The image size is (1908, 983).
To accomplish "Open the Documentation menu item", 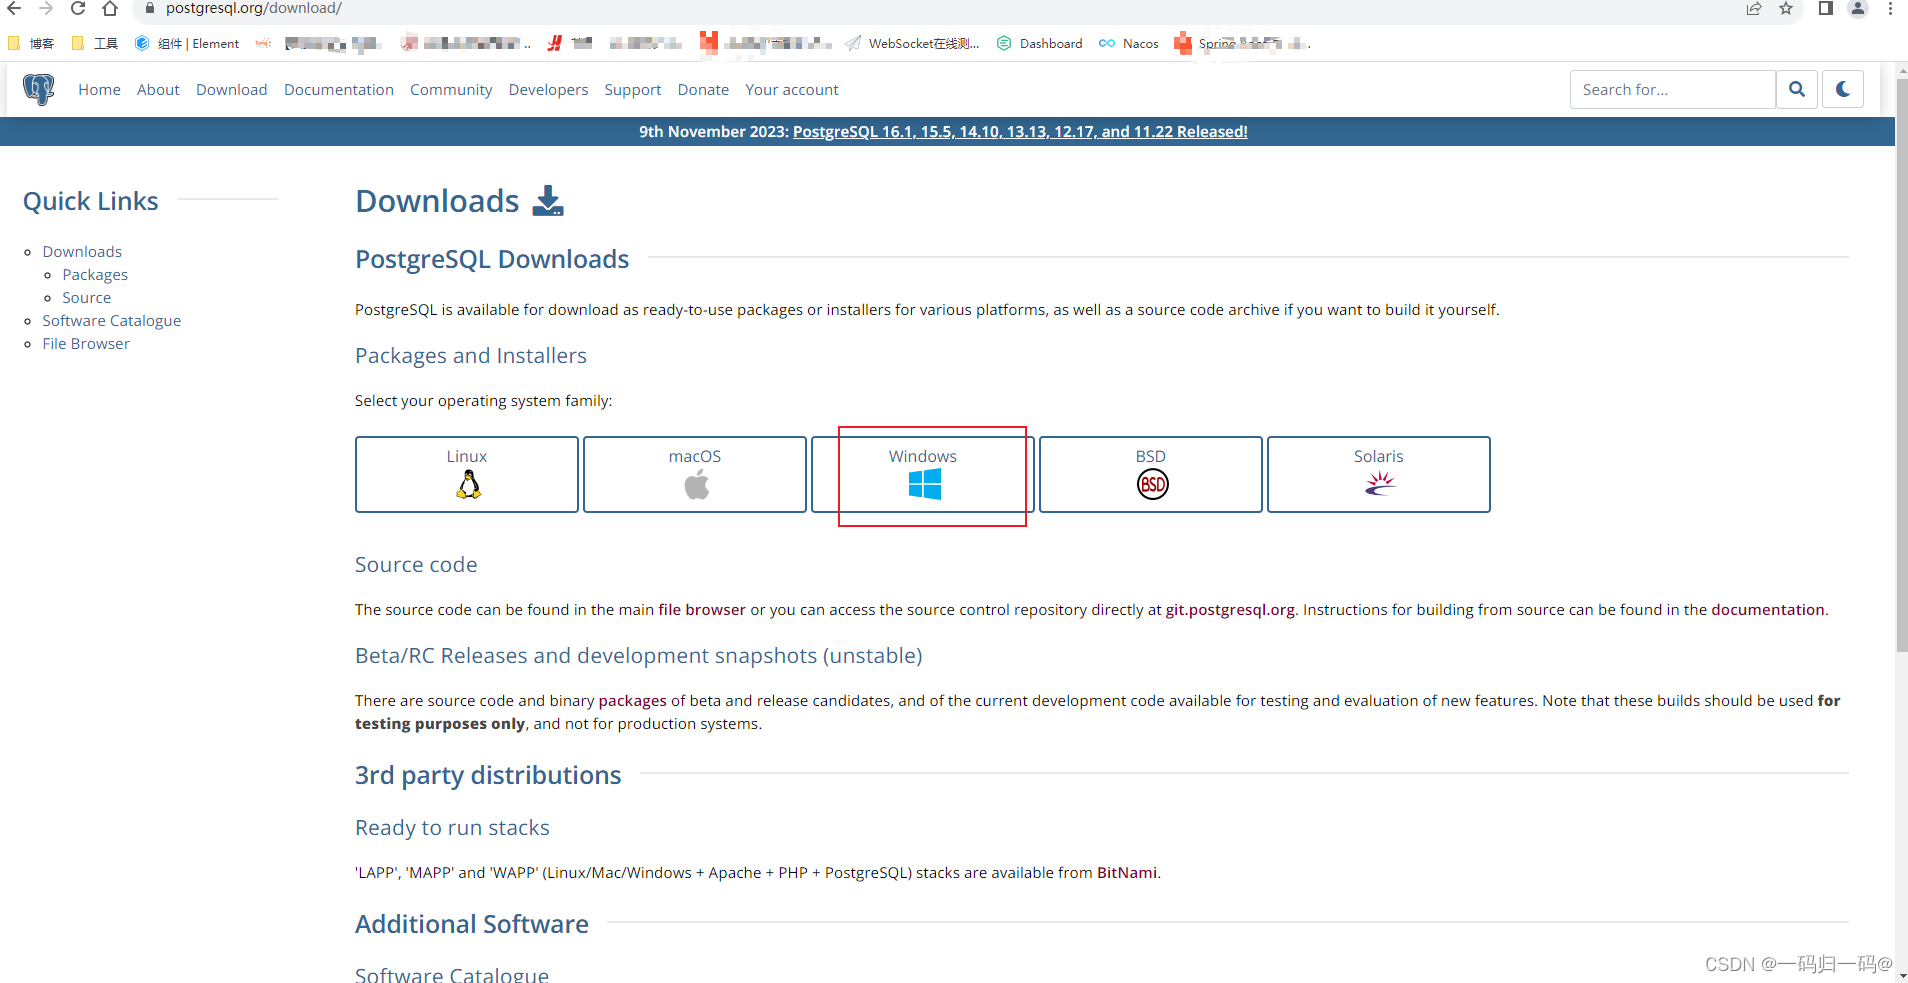I will pos(338,90).
